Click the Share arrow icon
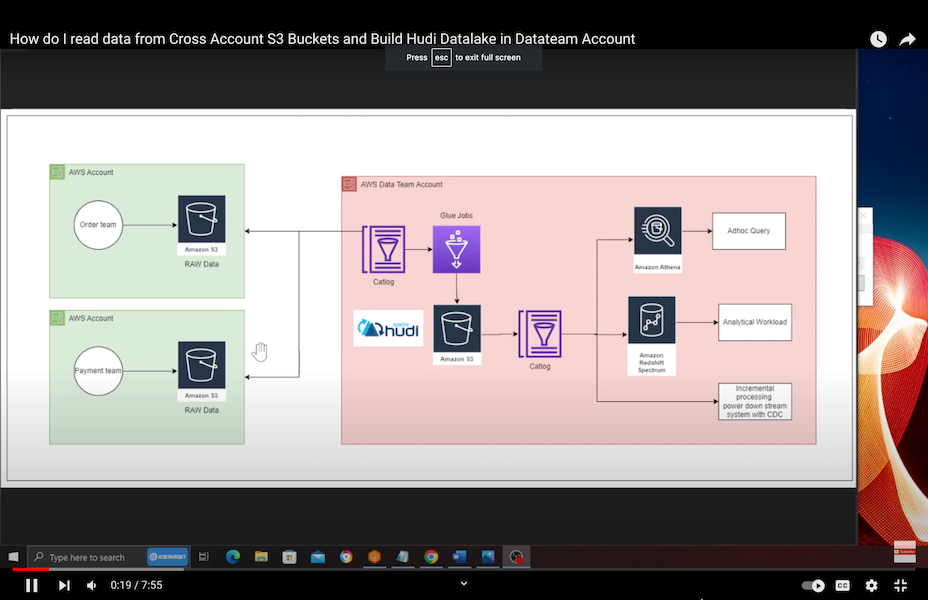Viewport: 928px width, 600px height. point(907,39)
